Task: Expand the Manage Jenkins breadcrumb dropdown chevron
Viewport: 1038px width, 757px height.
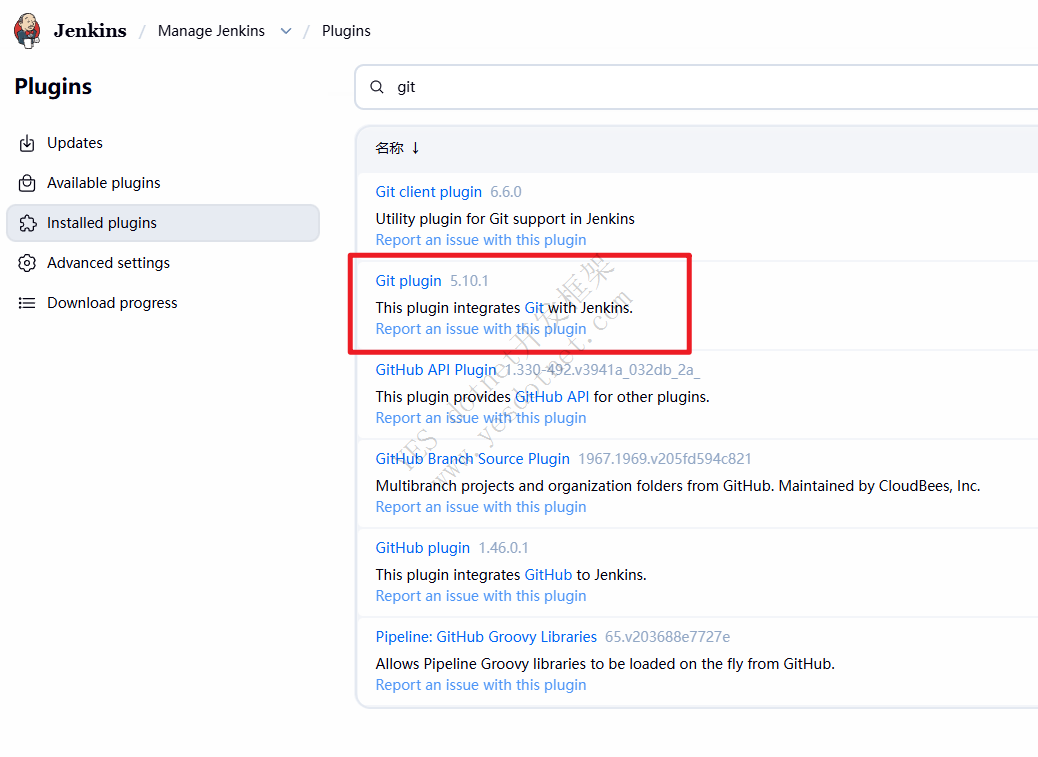Action: (286, 31)
